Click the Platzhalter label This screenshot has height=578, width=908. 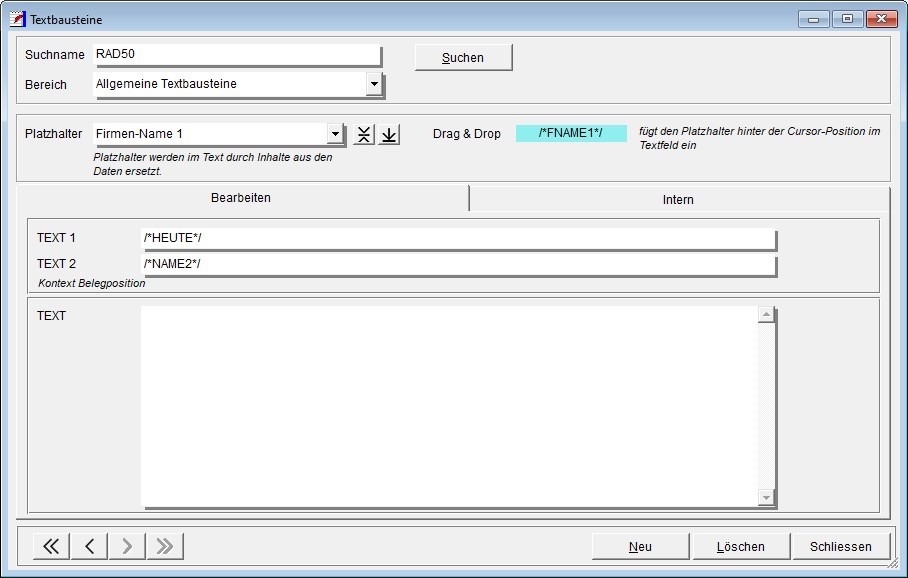point(53,134)
